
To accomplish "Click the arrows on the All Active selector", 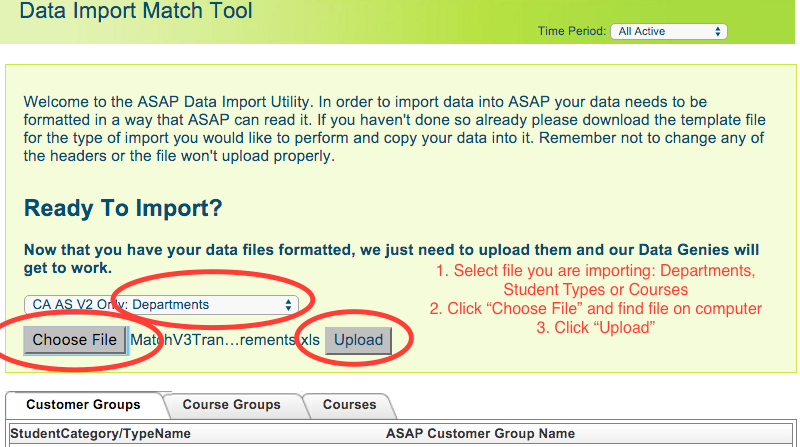I will (x=719, y=32).
